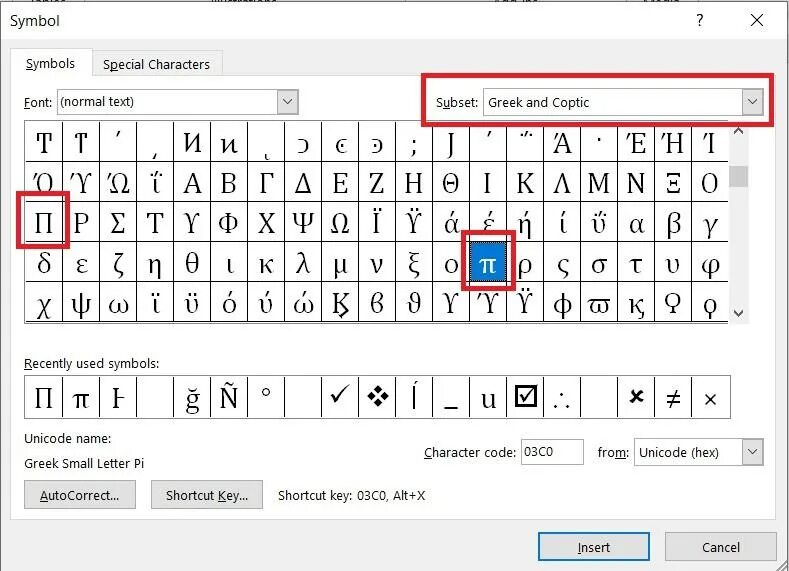Open the from Unicode (hex) dropdown

tap(752, 452)
